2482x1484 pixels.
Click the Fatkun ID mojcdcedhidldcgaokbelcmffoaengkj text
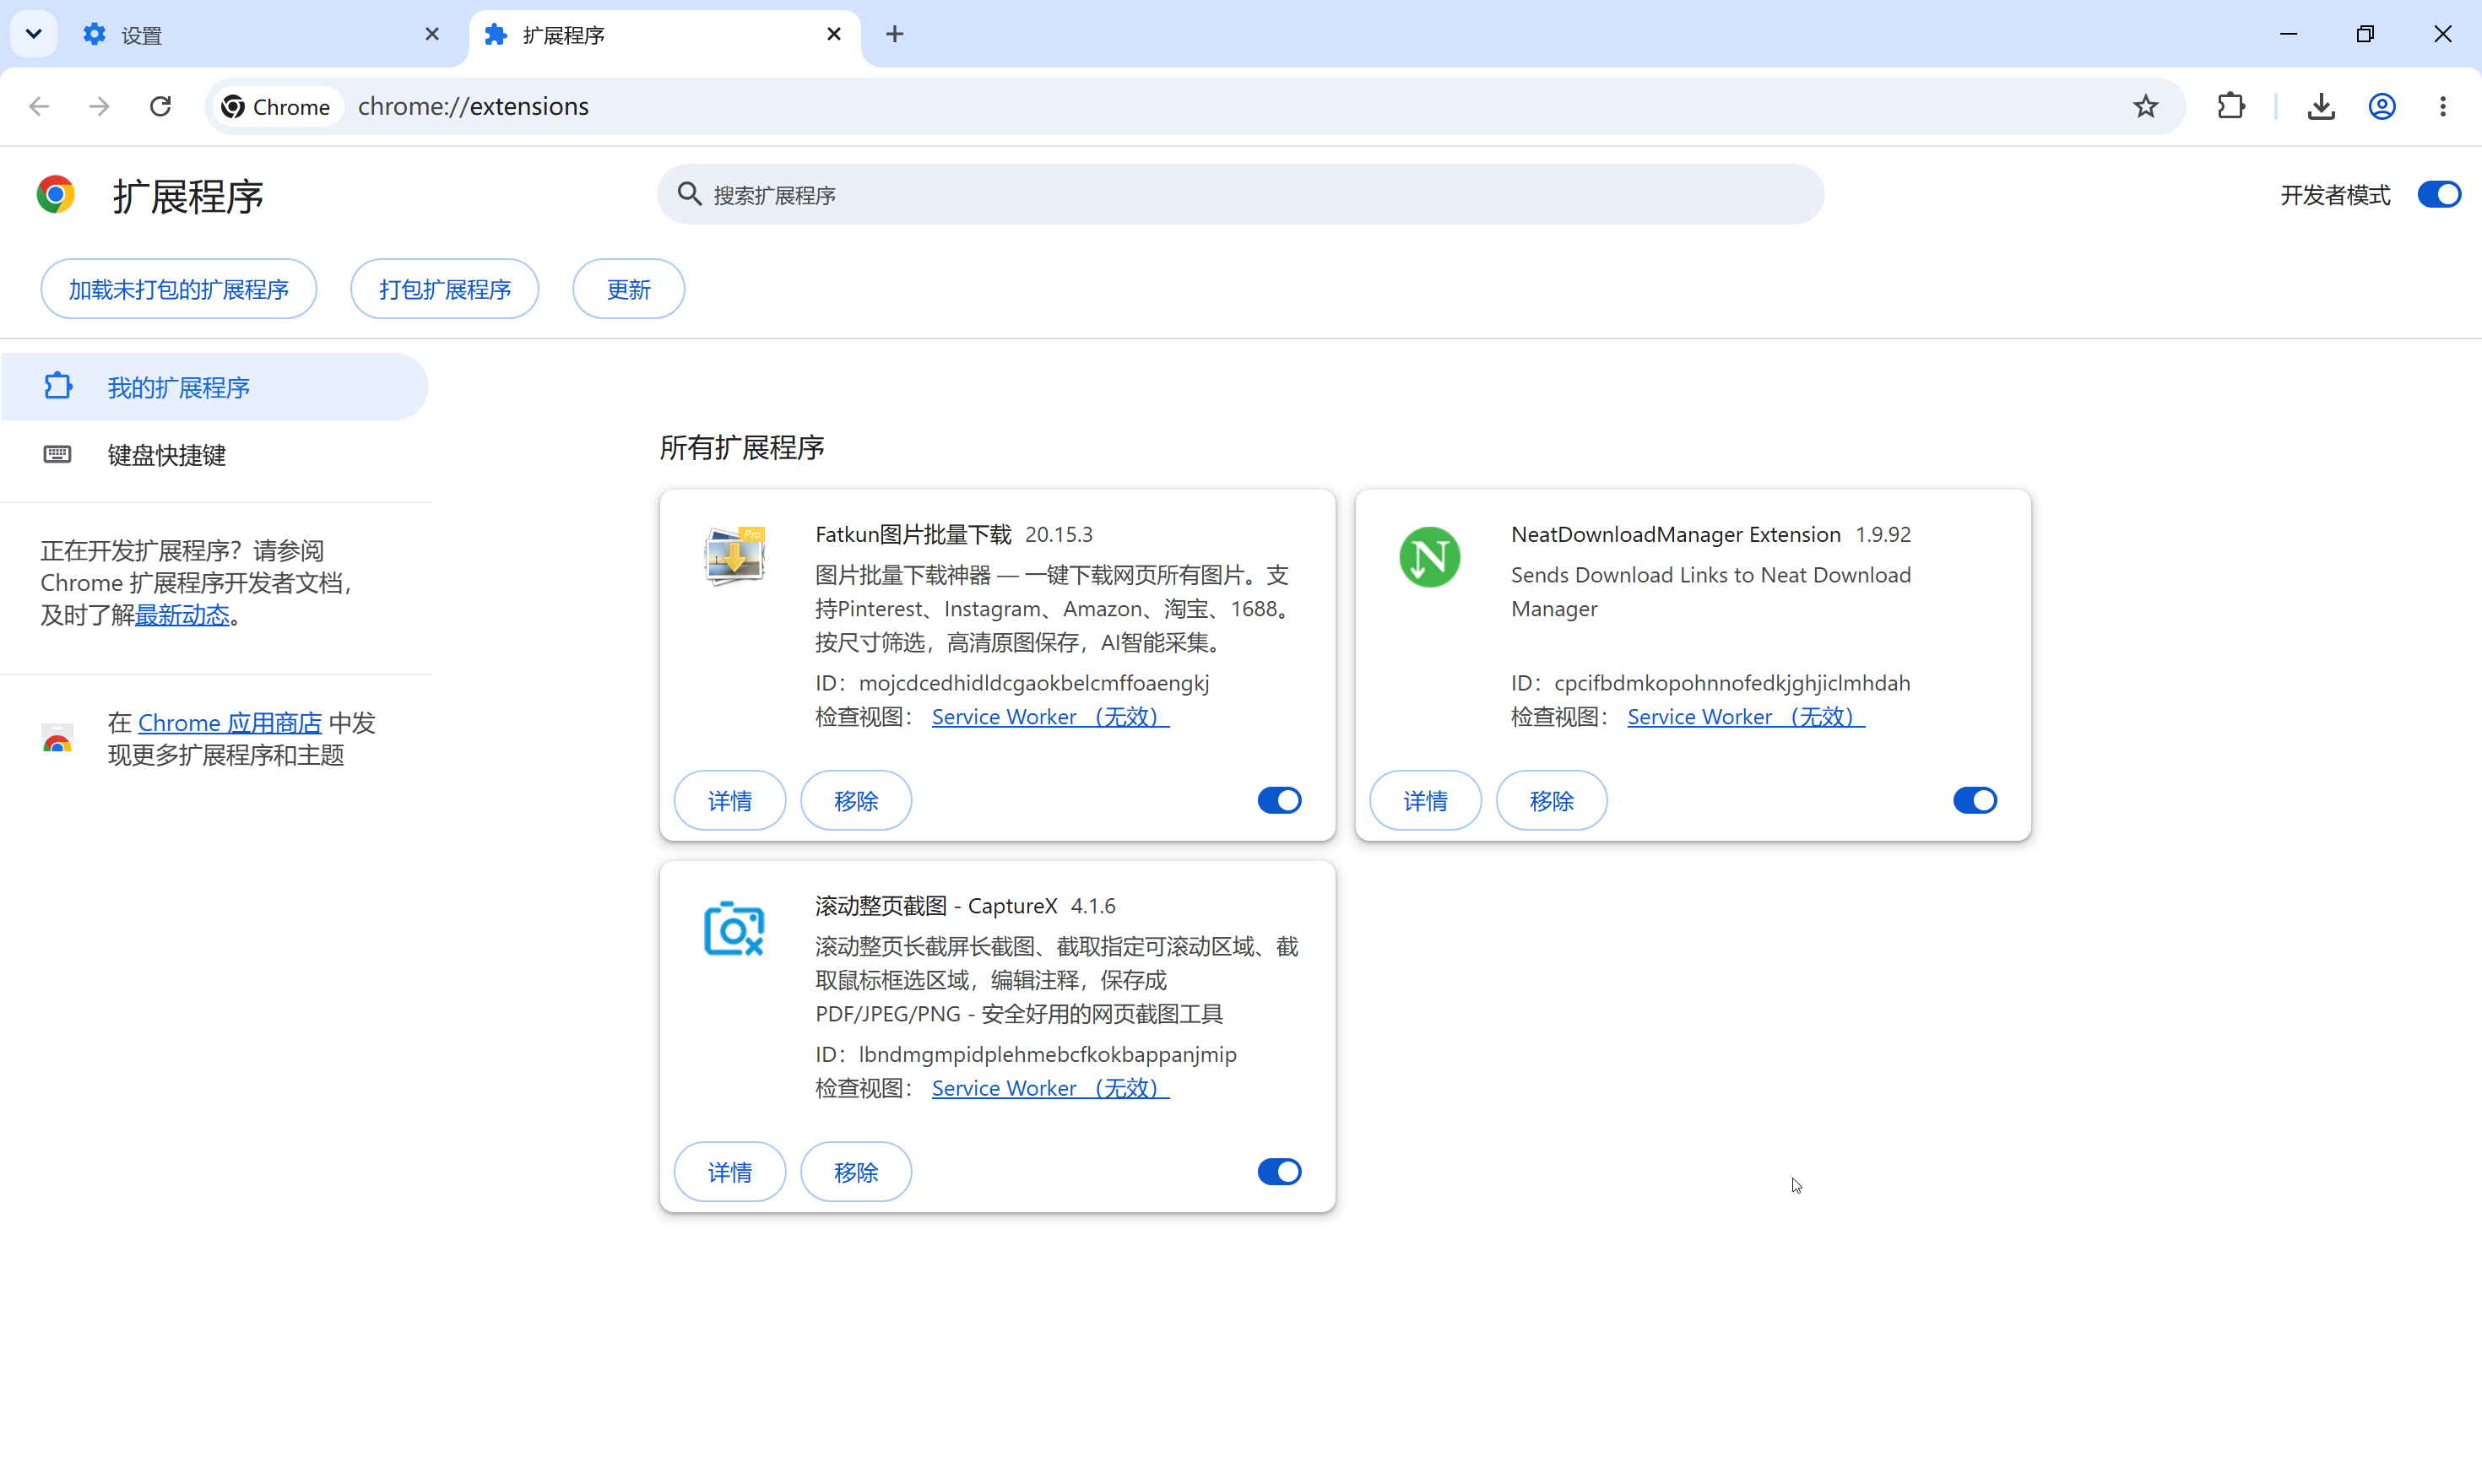[1034, 683]
